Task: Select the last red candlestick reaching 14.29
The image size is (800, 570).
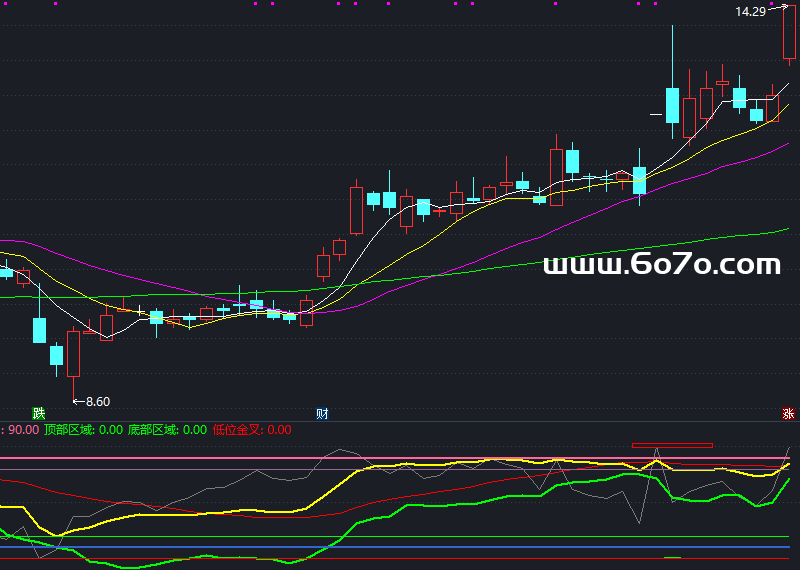Action: click(789, 33)
